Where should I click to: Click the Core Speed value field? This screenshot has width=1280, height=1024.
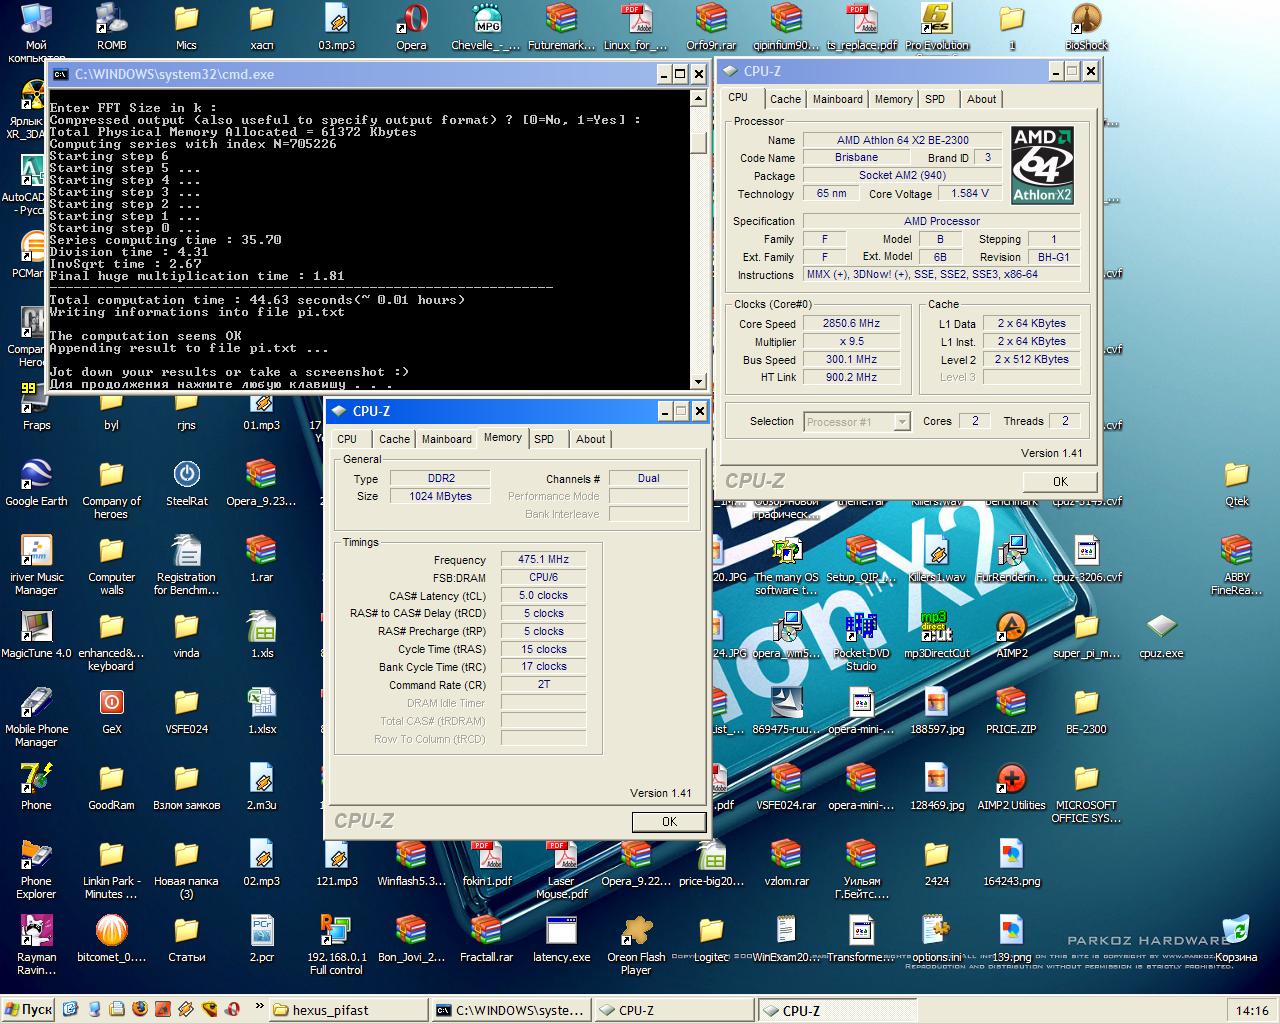click(851, 324)
